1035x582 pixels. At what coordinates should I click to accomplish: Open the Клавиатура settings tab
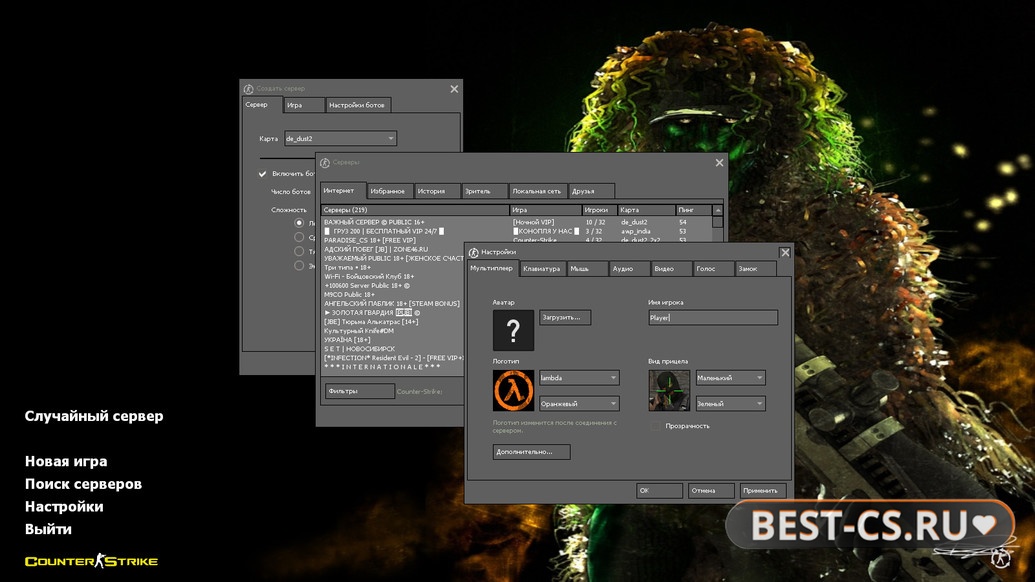coord(542,269)
